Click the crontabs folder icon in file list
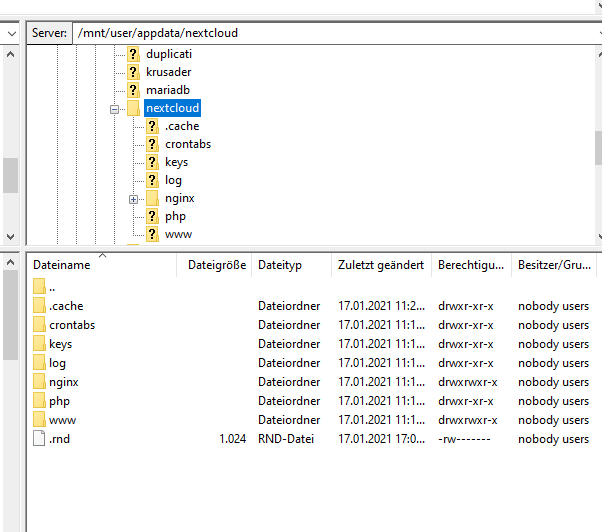This screenshot has height=532, width=602. [x=39, y=325]
